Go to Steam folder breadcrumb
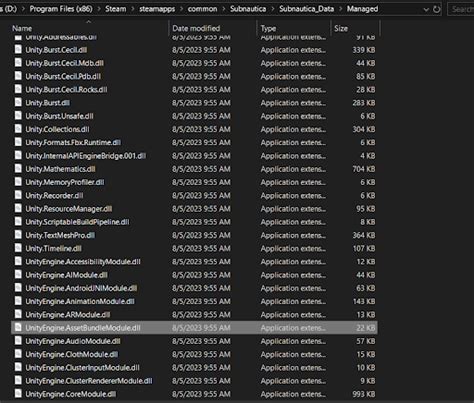 click(116, 9)
